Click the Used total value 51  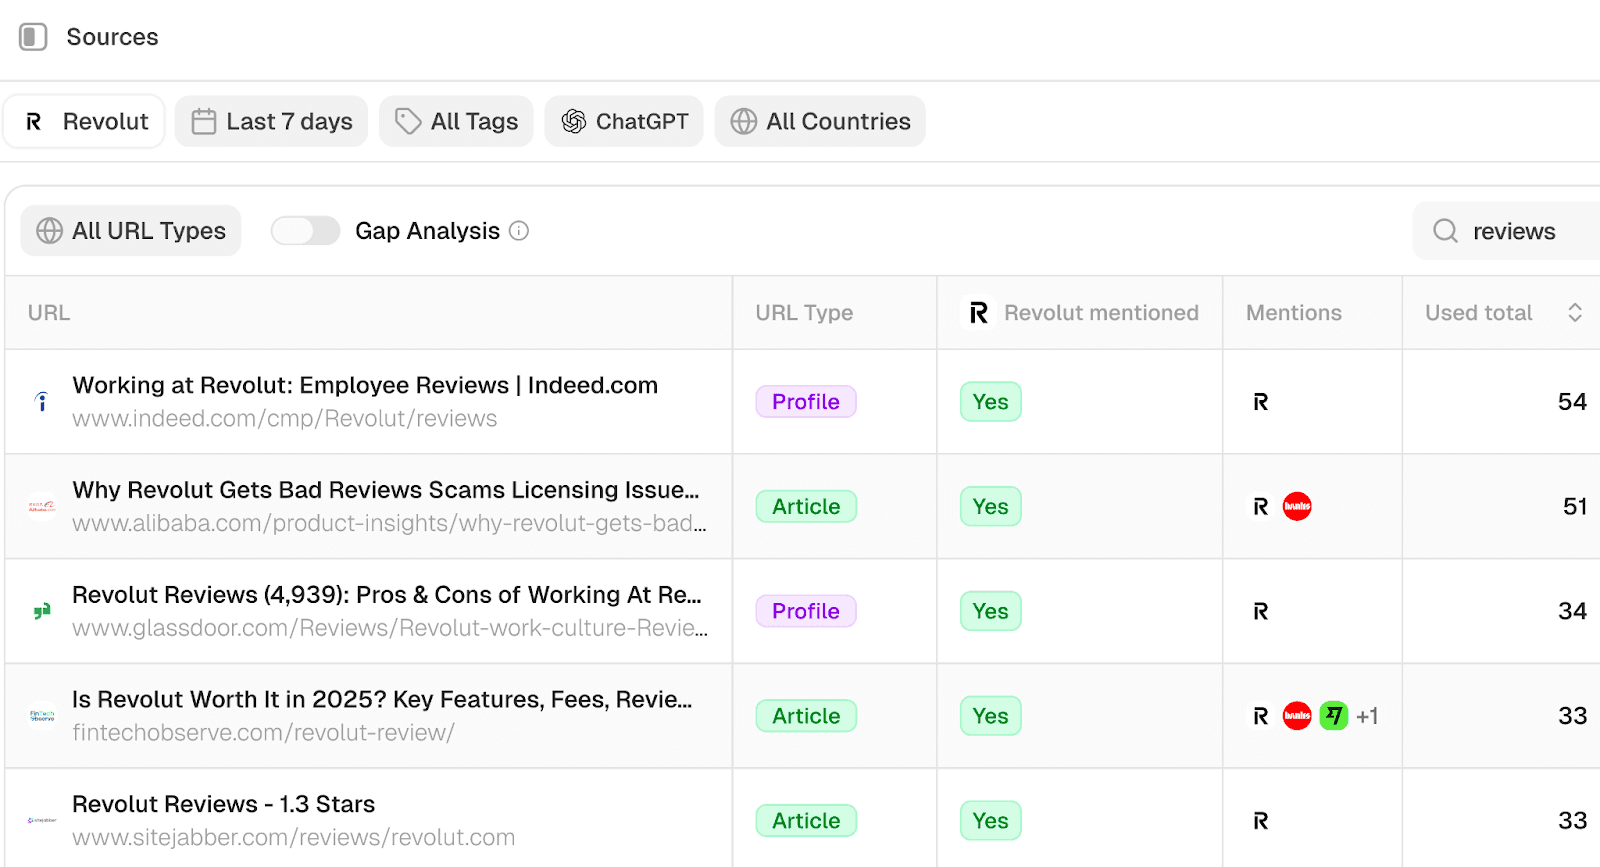pos(1575,507)
